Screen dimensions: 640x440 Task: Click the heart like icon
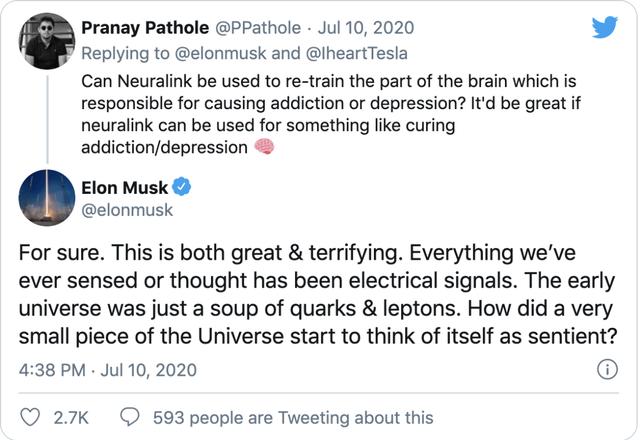(x=31, y=418)
